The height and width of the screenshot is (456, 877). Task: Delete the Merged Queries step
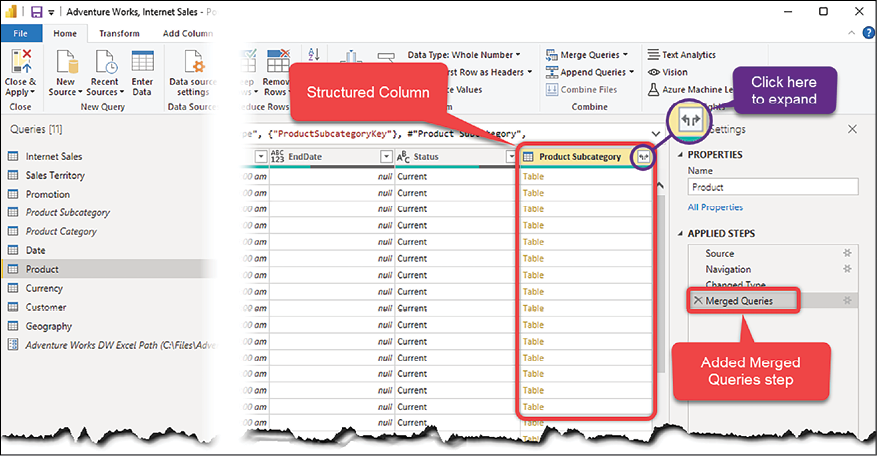697,300
